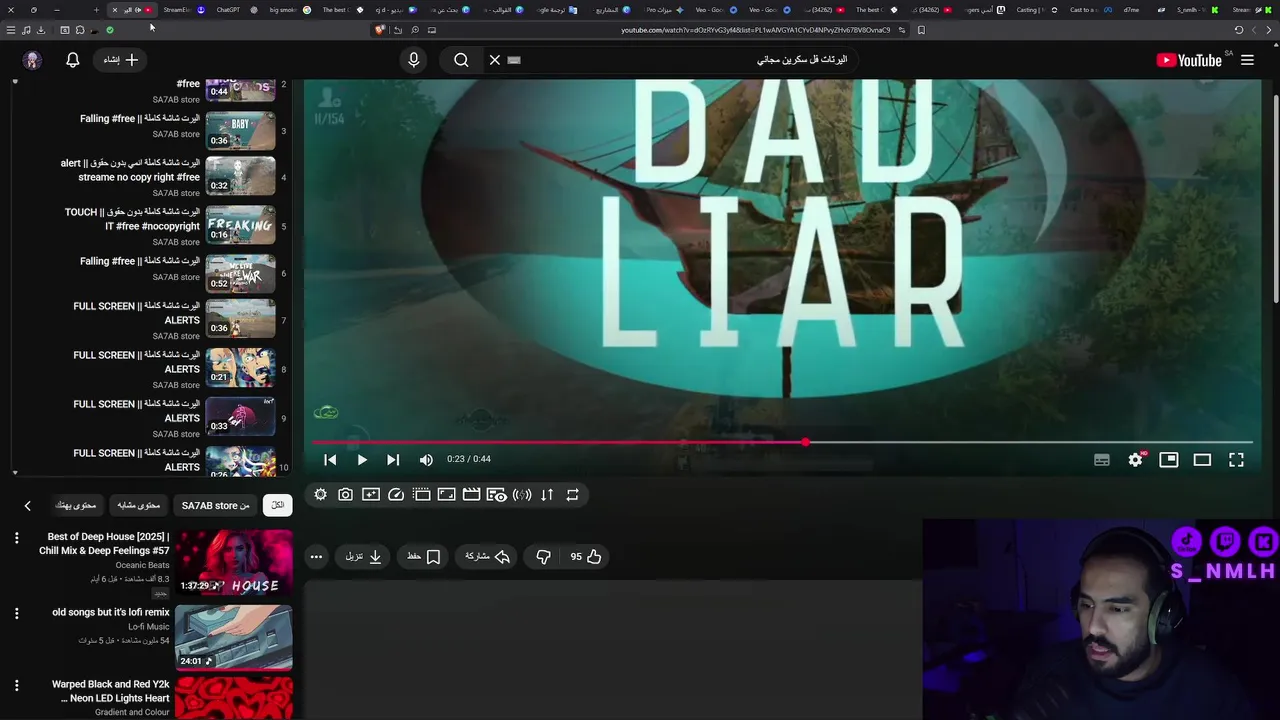Select the الكل (All) filter chip
The width and height of the screenshot is (1280, 720).
click(278, 506)
